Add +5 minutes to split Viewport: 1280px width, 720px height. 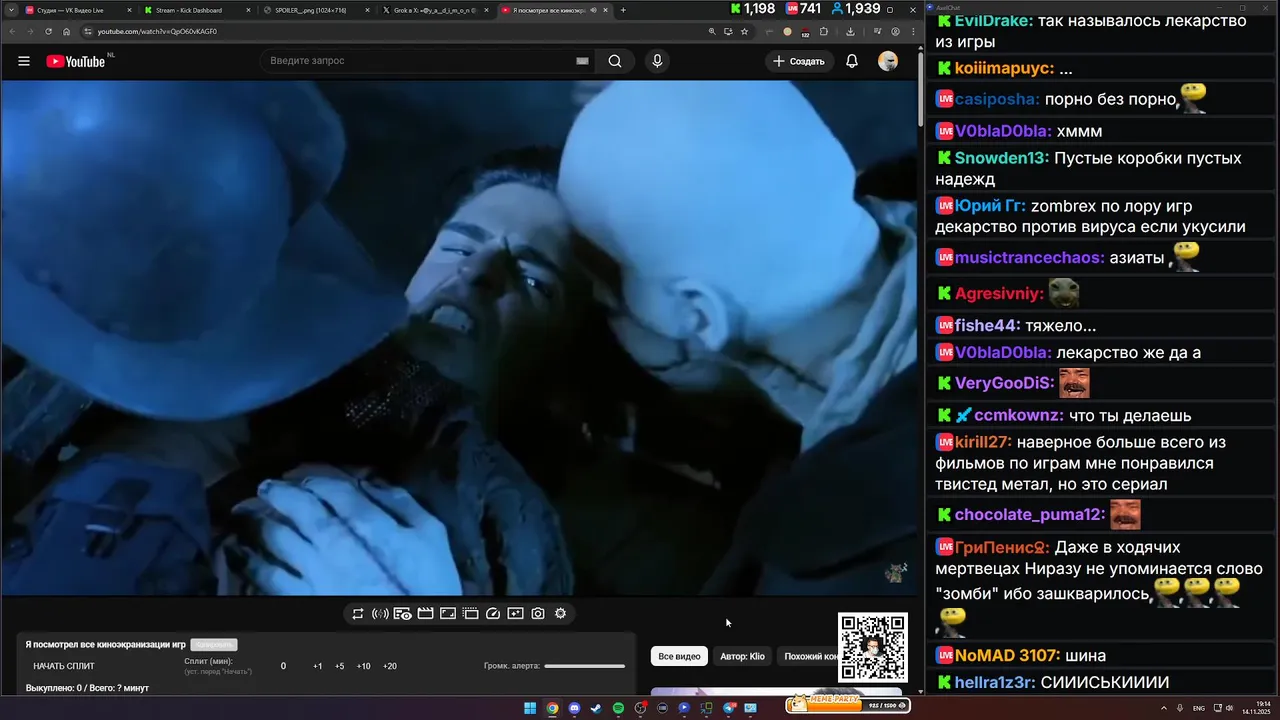(x=340, y=666)
